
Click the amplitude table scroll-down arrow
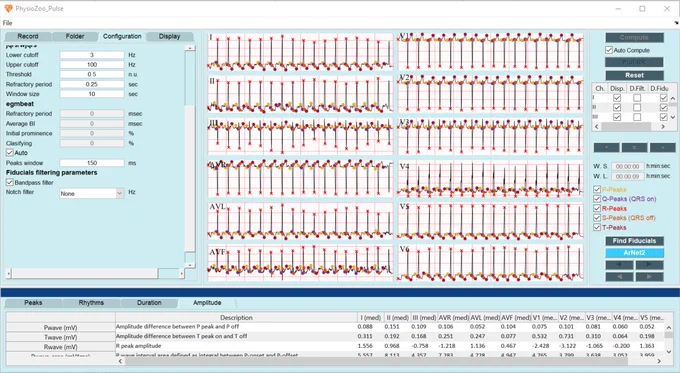tap(668, 351)
